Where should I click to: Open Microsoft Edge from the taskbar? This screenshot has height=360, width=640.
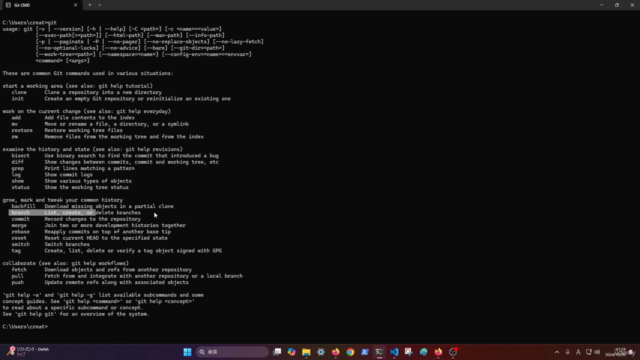click(x=423, y=352)
